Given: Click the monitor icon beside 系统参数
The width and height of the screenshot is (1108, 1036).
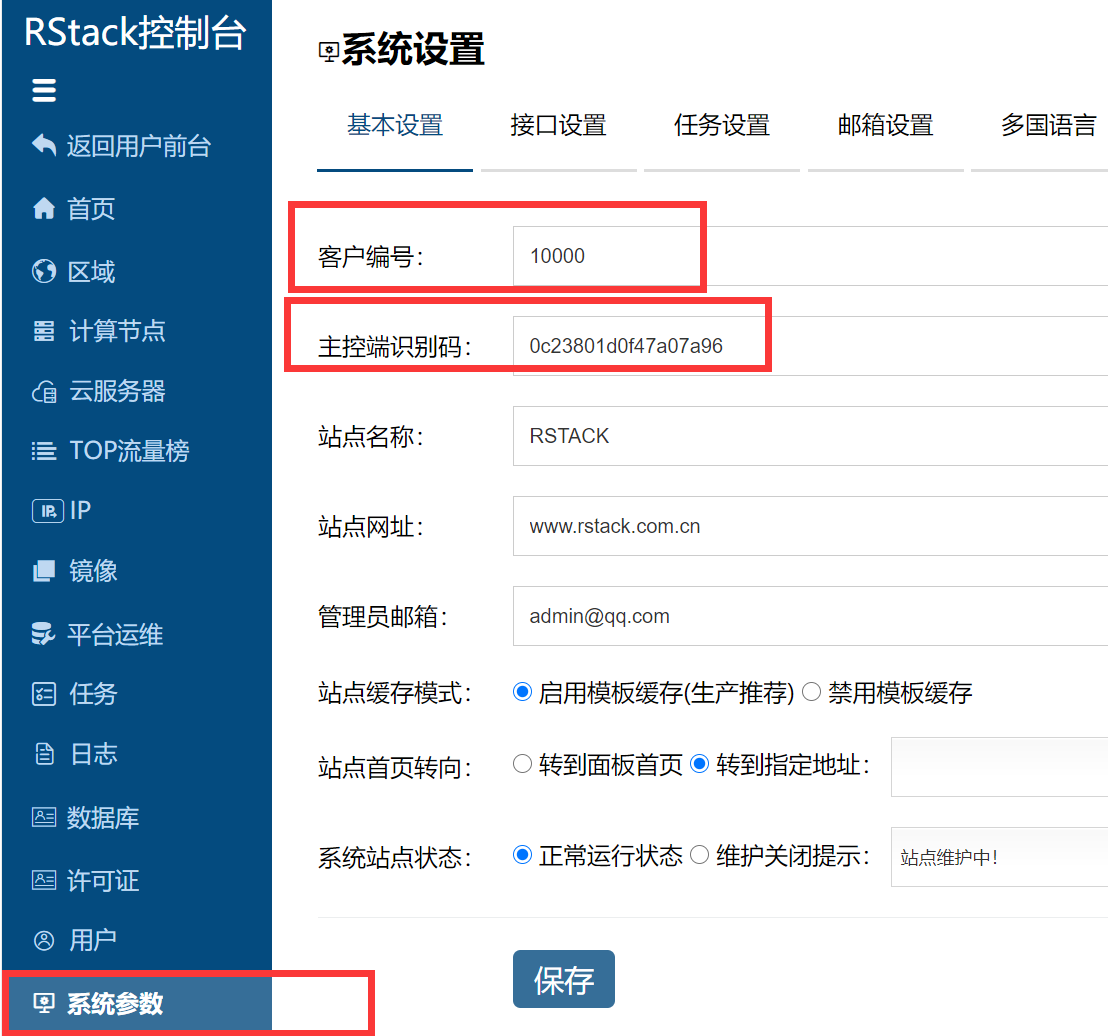Looking at the screenshot, I should (x=44, y=1003).
